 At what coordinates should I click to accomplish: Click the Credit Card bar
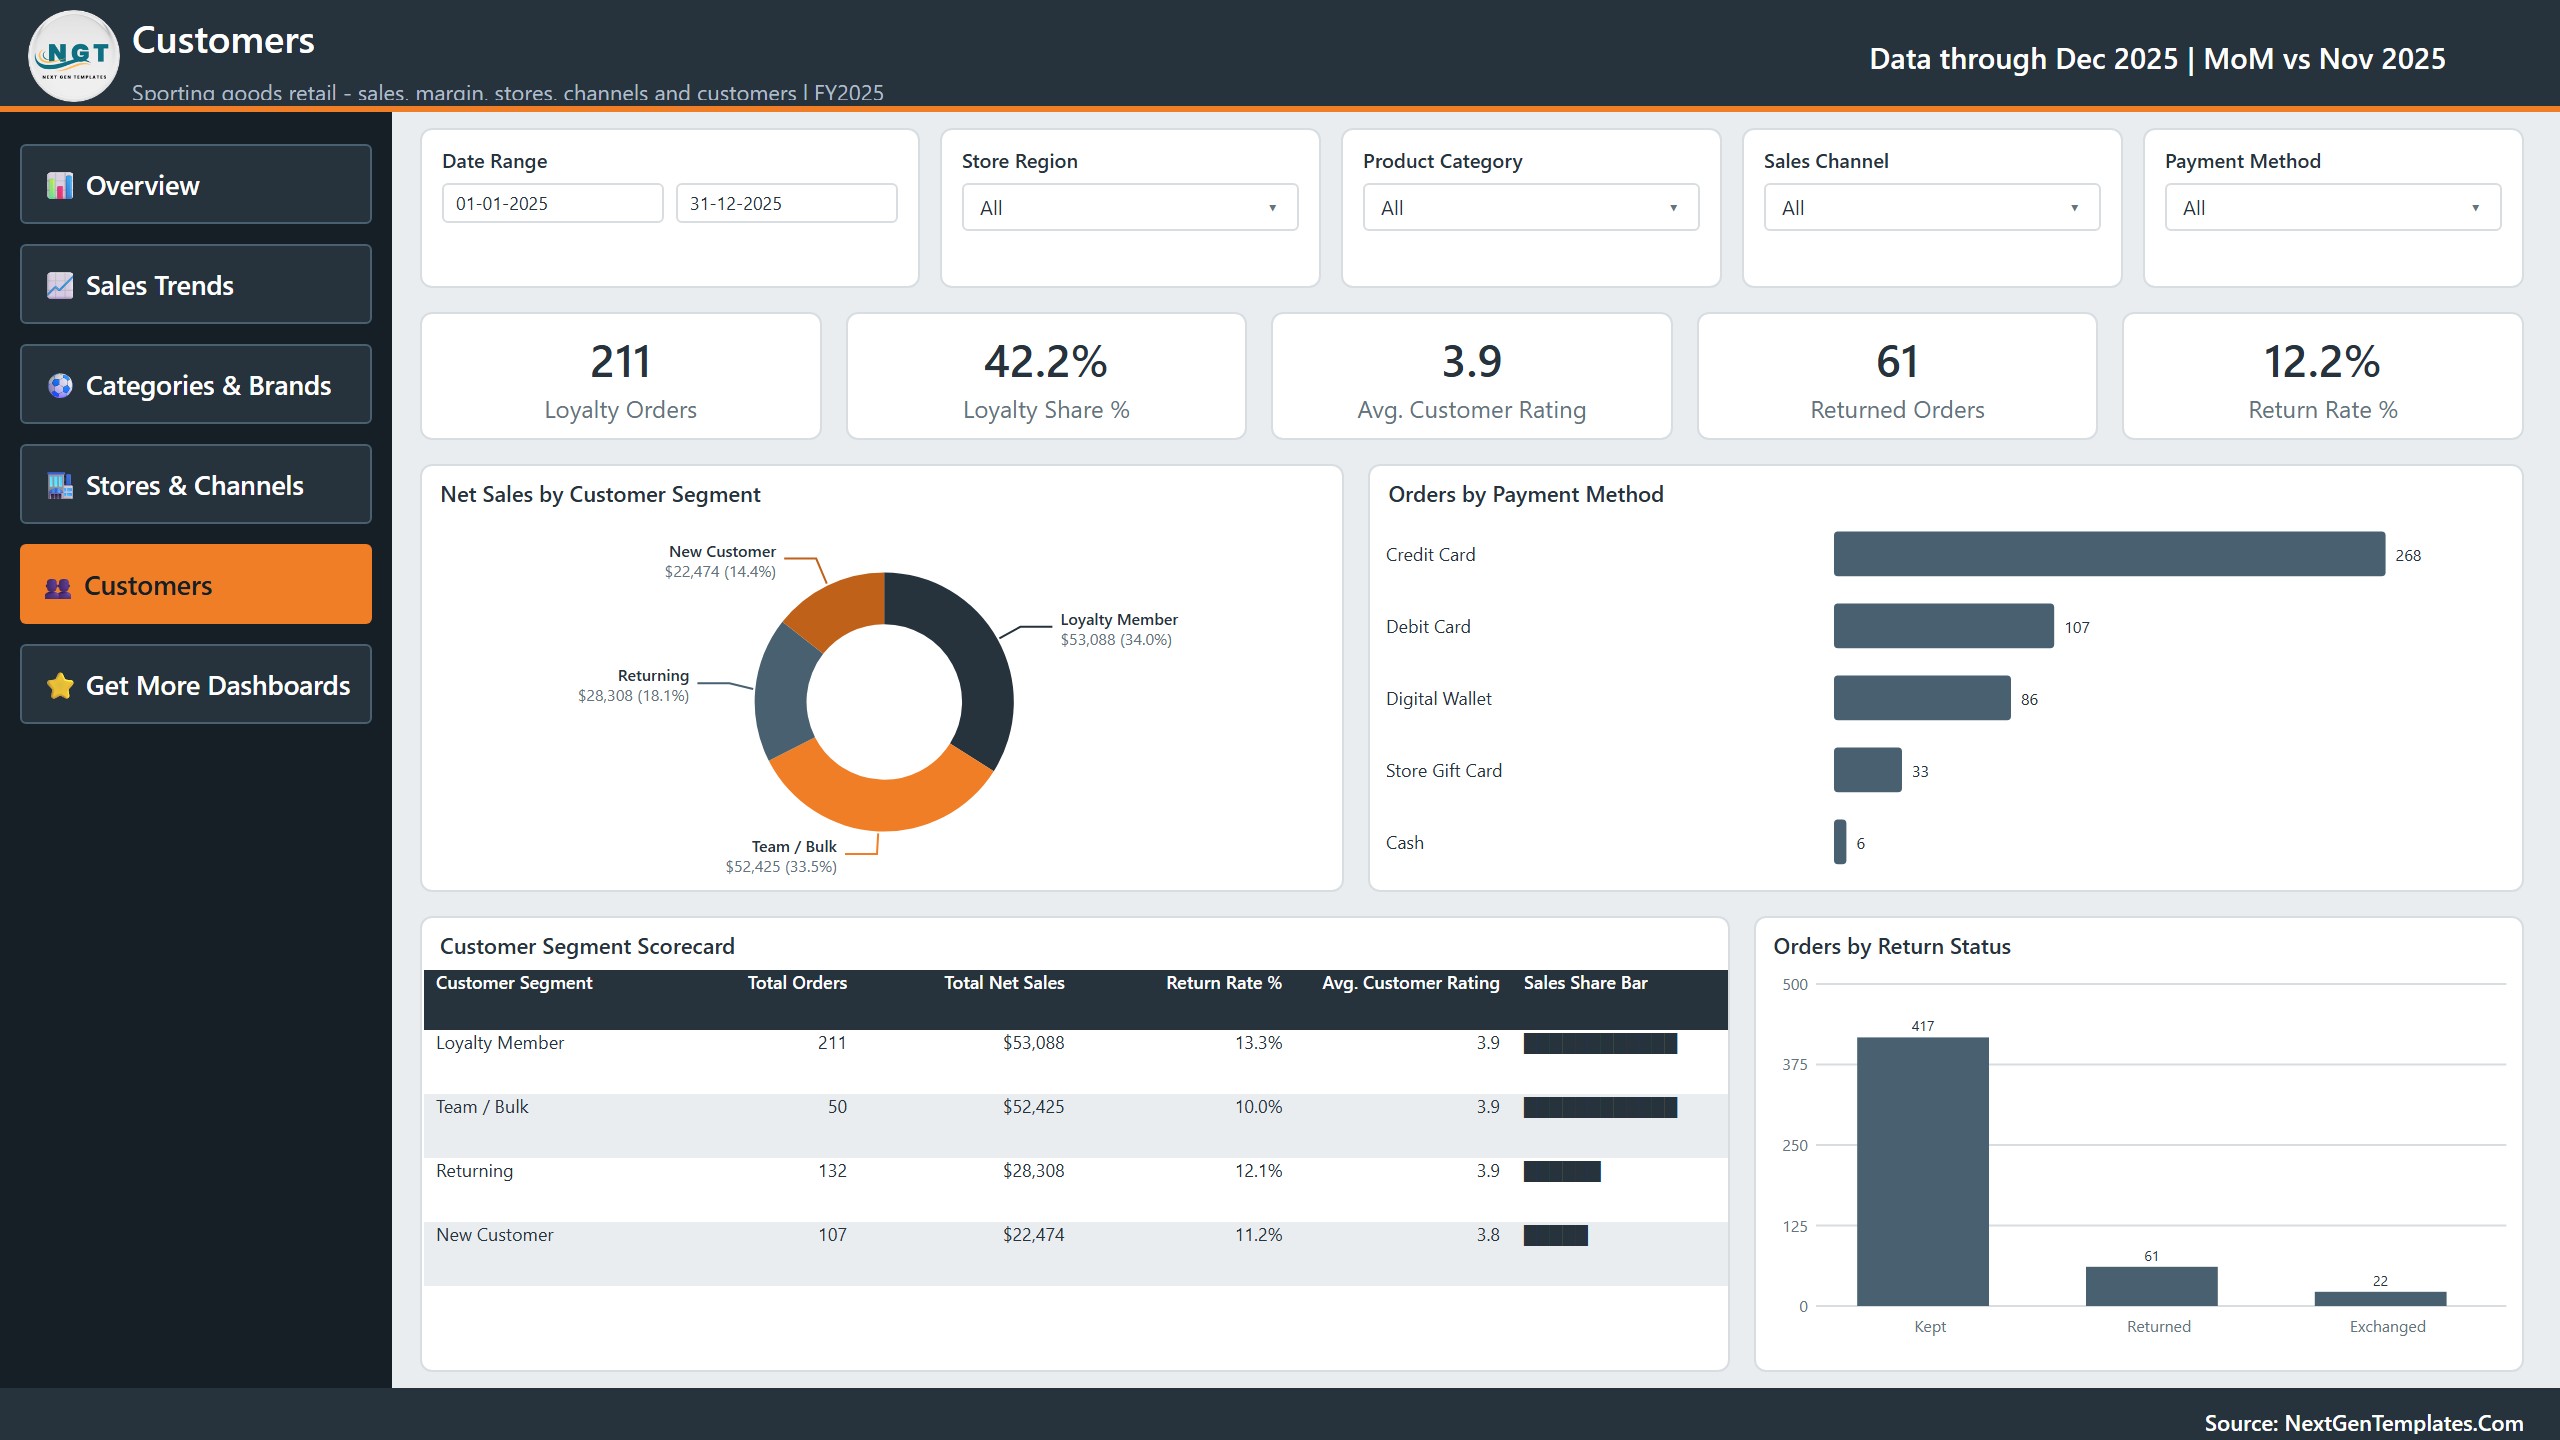(x=2109, y=554)
